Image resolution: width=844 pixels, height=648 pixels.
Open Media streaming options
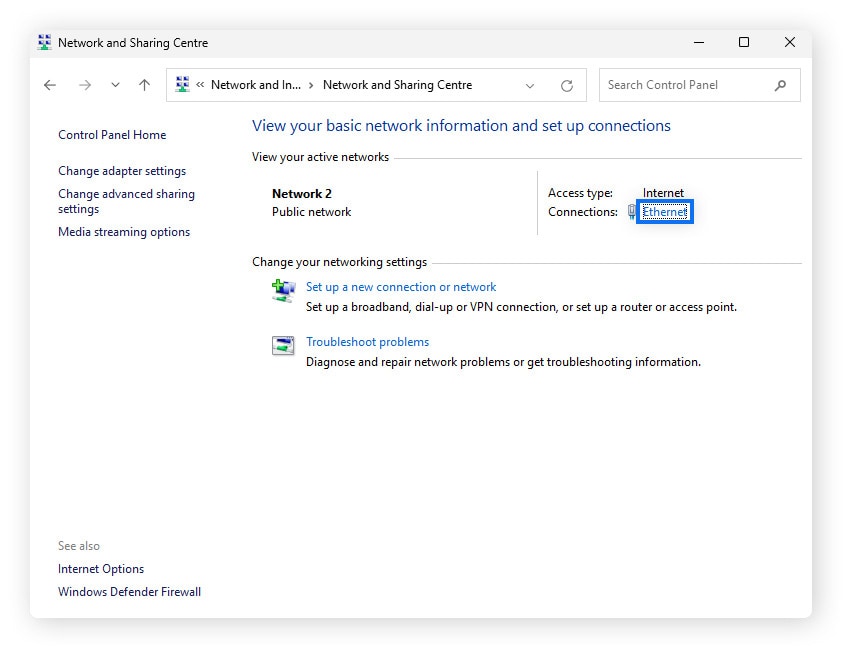pos(124,232)
